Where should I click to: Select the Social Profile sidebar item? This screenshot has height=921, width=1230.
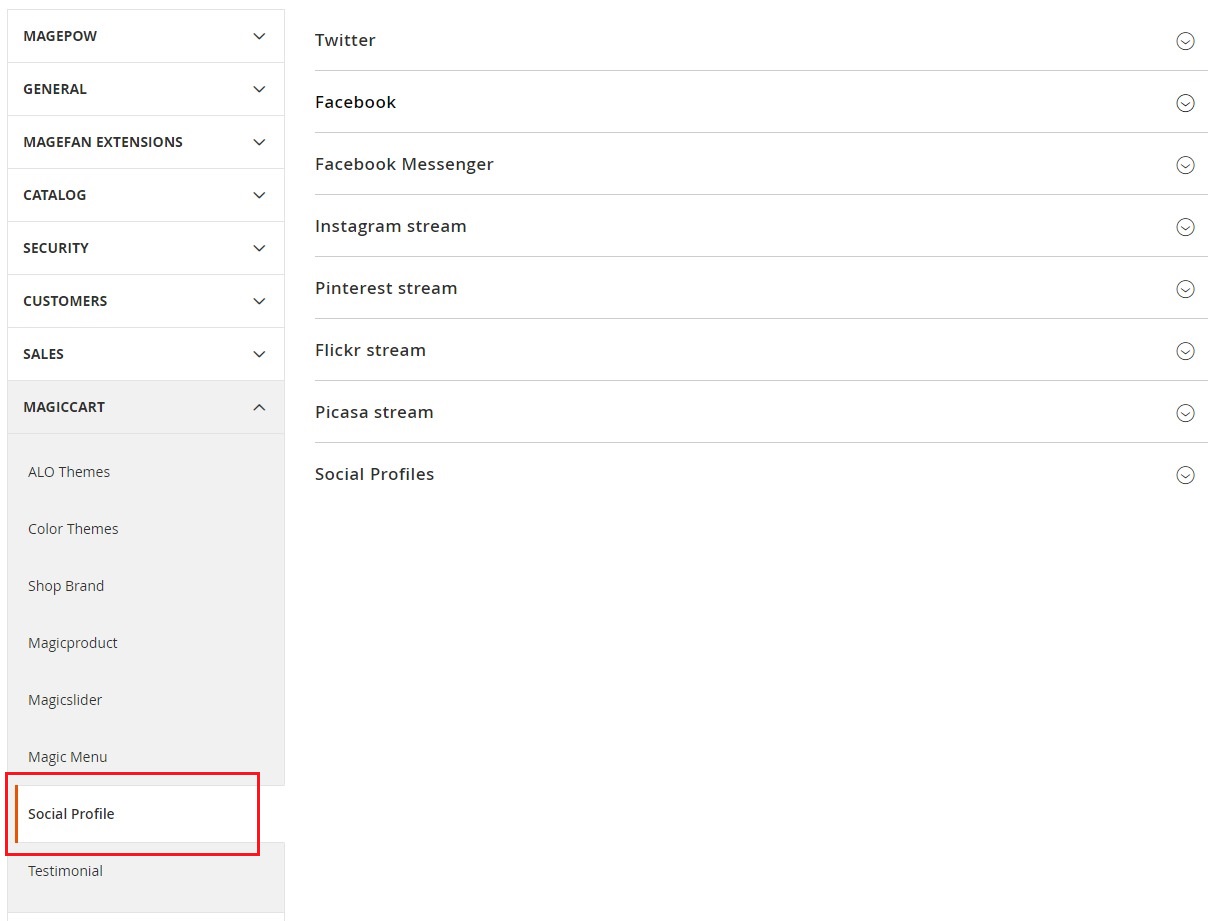71,814
